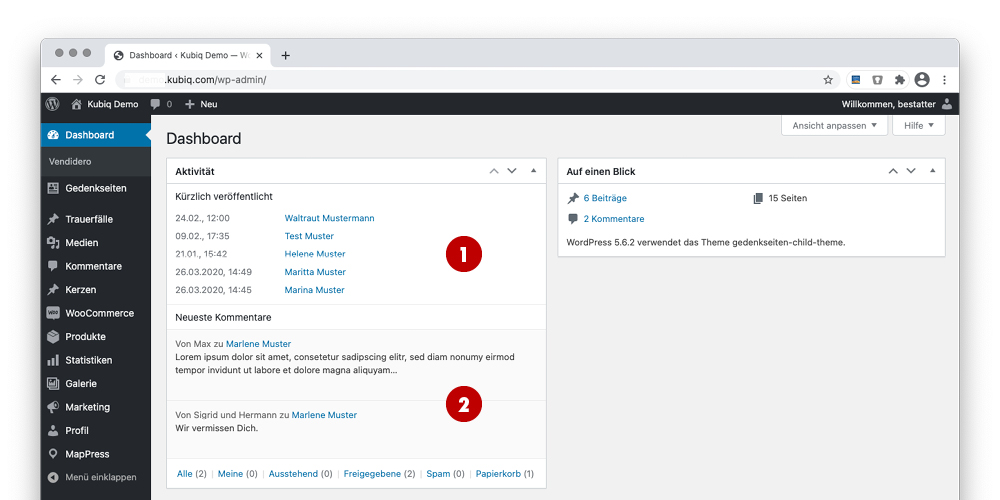This screenshot has height=500, width=1000.
Task: Toggle the Aktivität panel collapse triangle
Action: pos(533,171)
